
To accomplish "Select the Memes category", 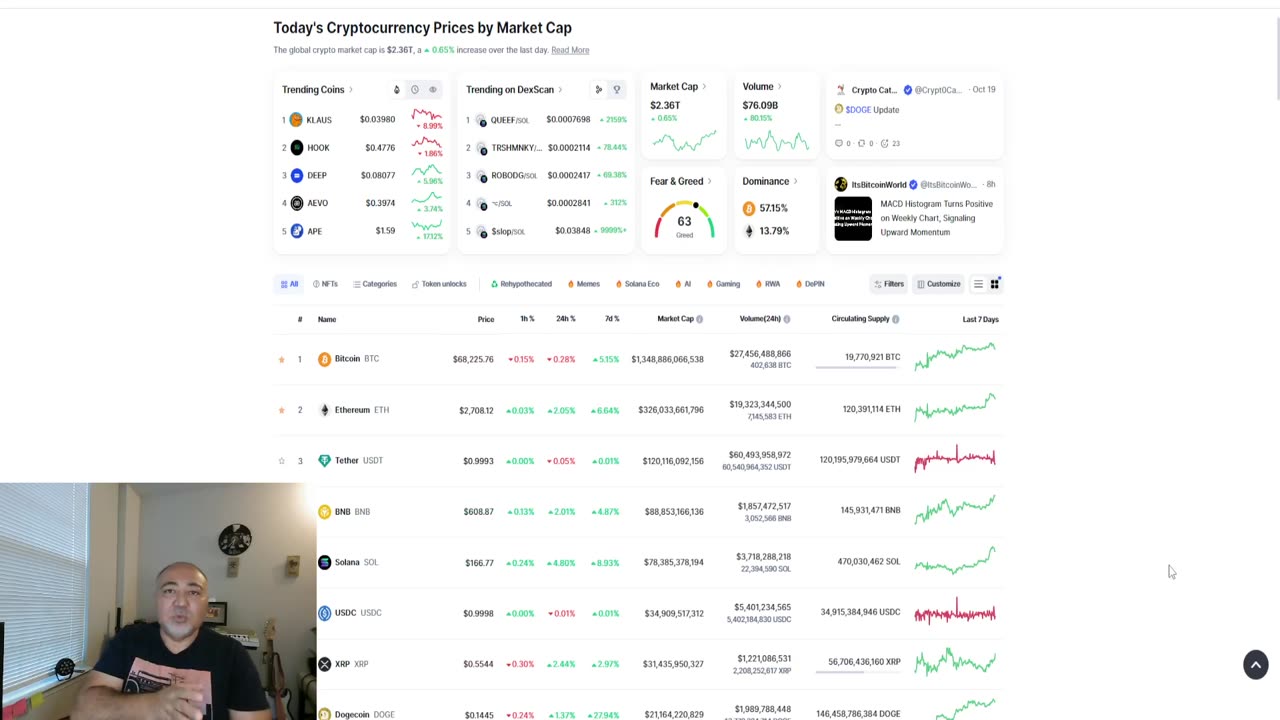I will tap(584, 284).
